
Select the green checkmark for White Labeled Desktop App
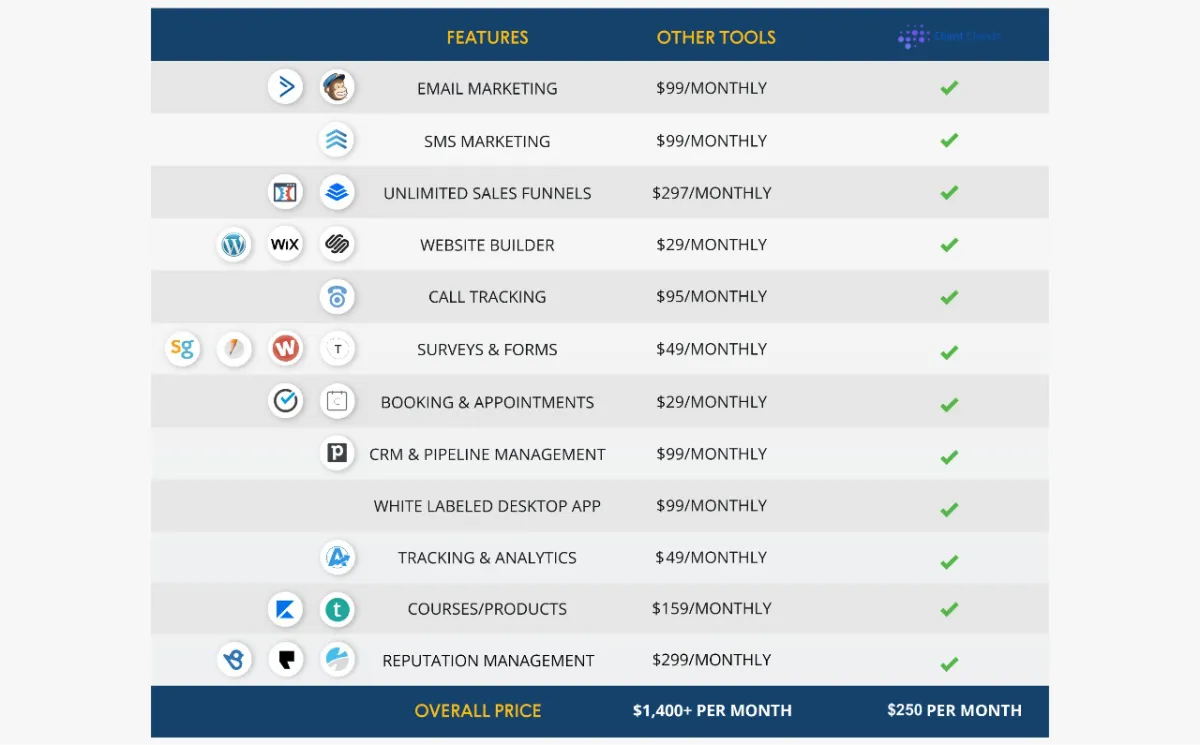point(949,509)
